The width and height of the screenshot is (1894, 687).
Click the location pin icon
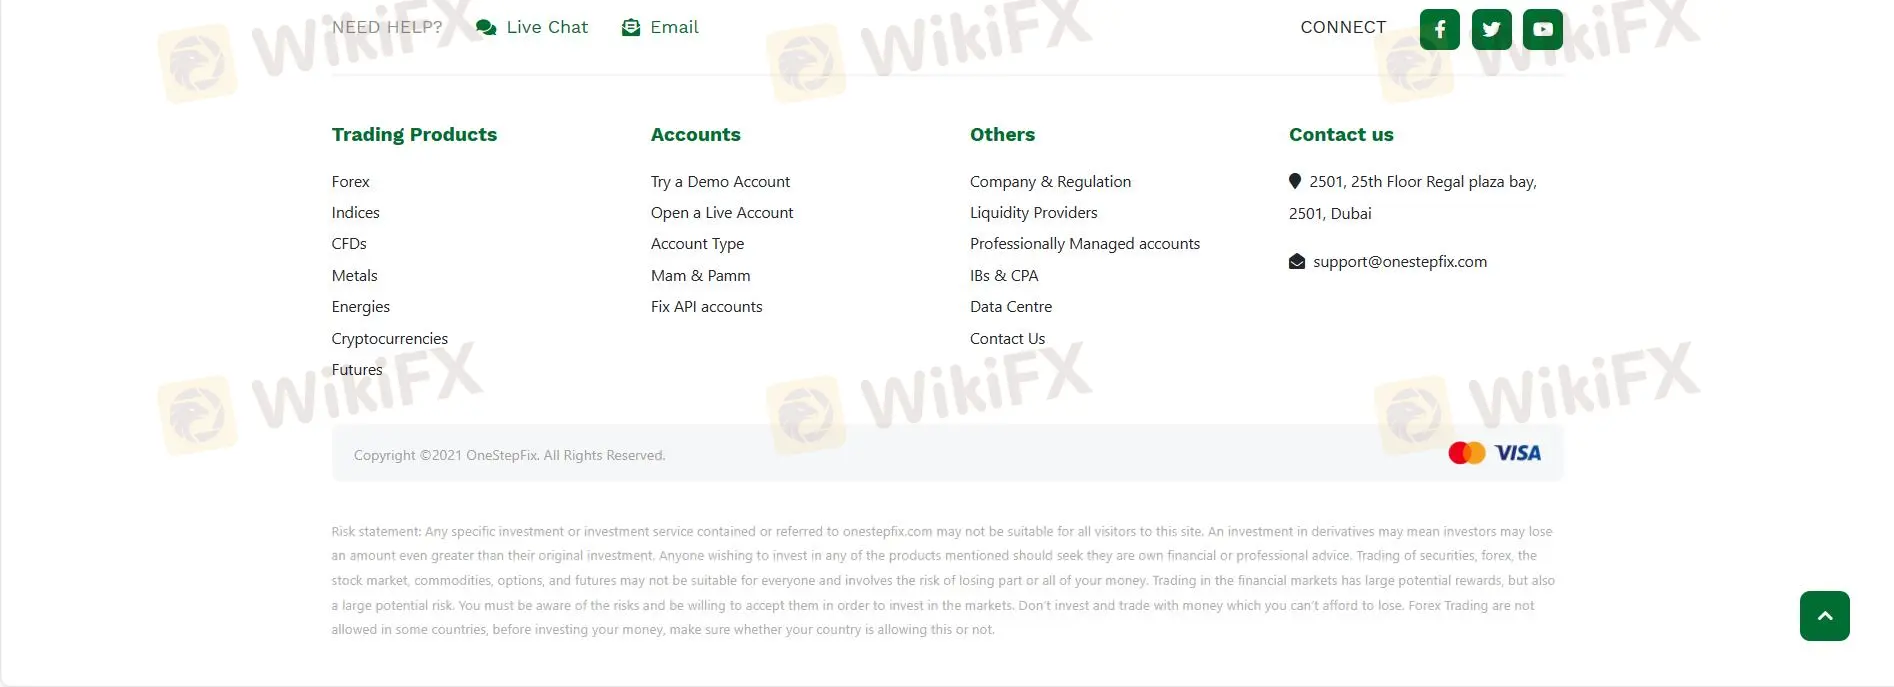point(1295,181)
